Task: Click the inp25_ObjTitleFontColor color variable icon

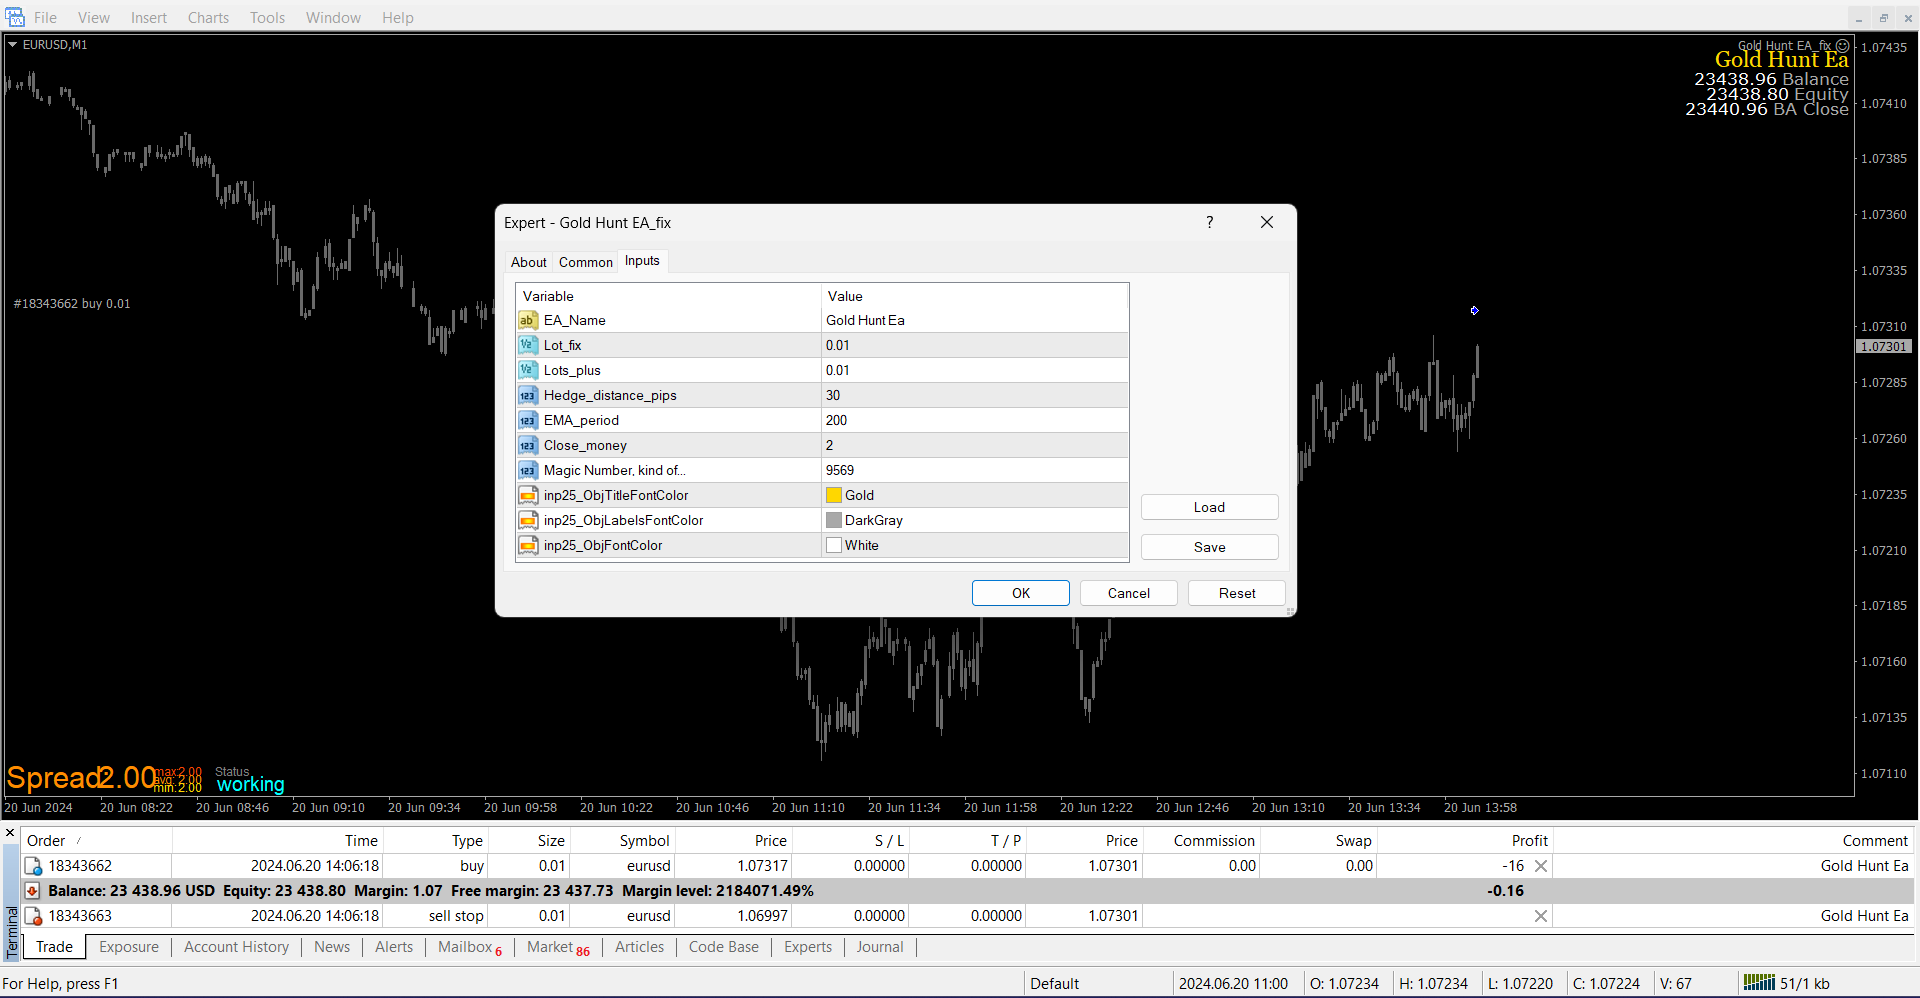Action: [x=527, y=495]
